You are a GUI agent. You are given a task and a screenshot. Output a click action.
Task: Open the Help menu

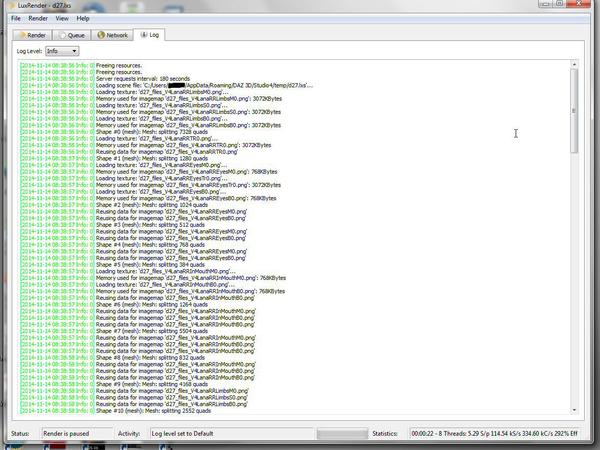83,18
